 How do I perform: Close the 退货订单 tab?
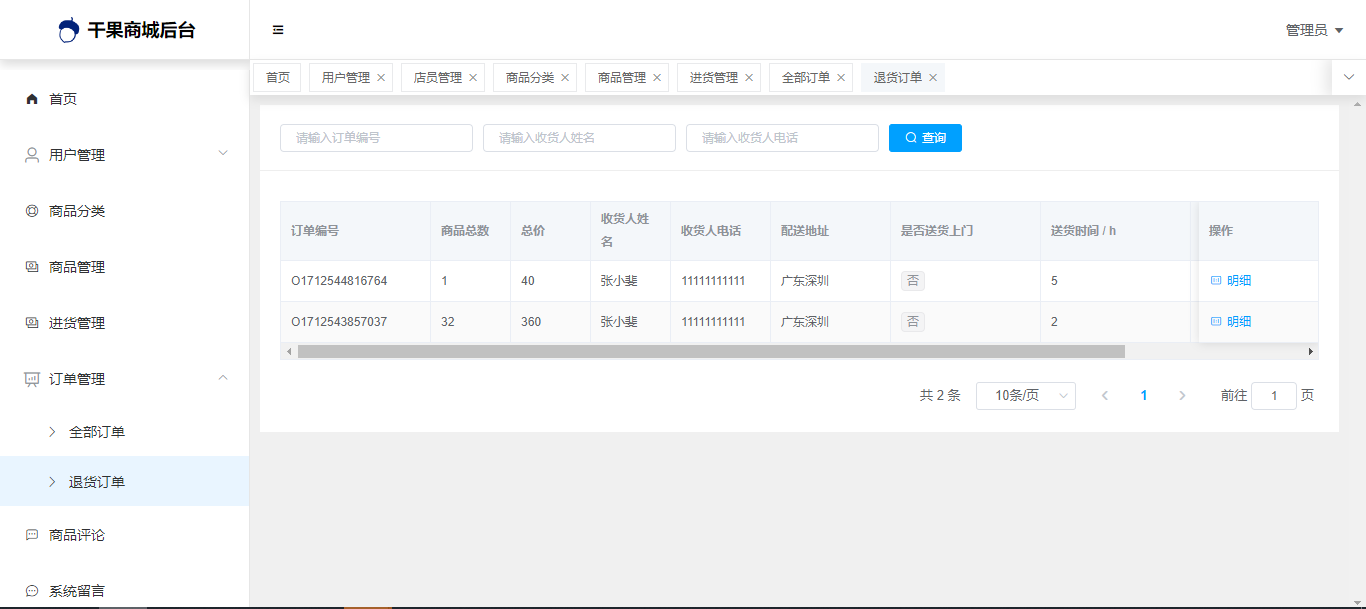[x=933, y=78]
